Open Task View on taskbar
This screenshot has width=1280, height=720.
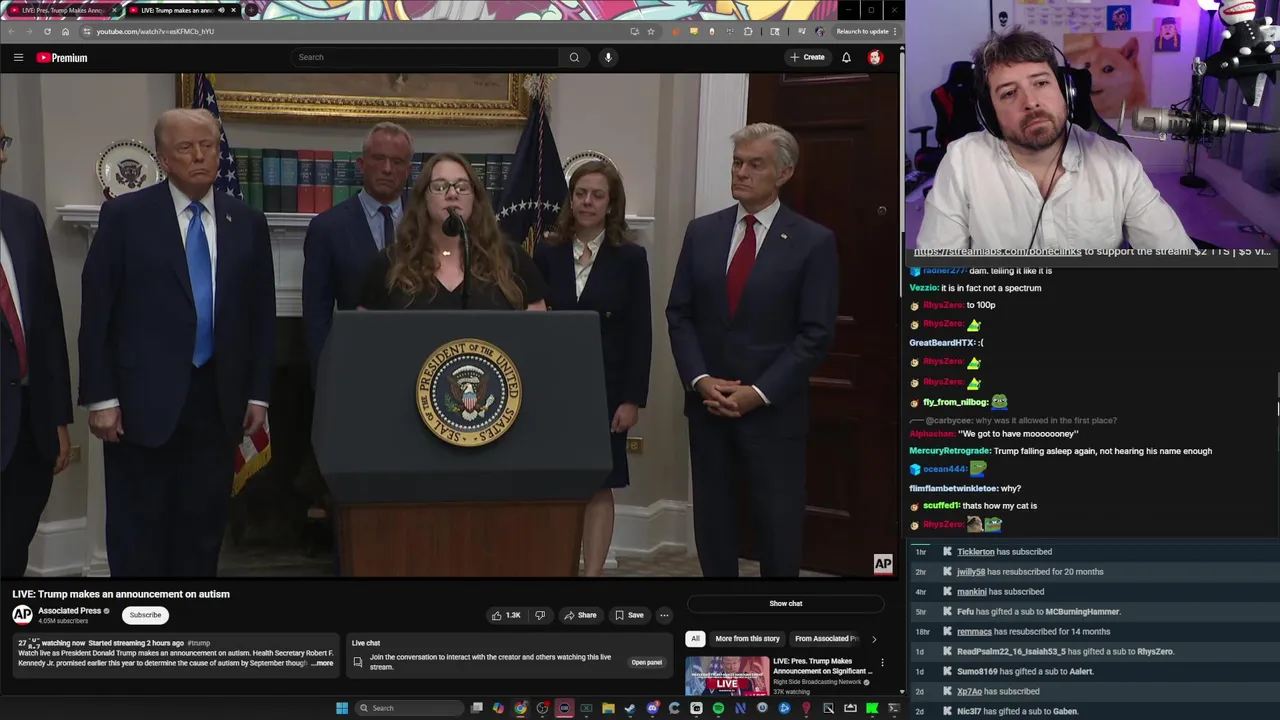[477, 708]
